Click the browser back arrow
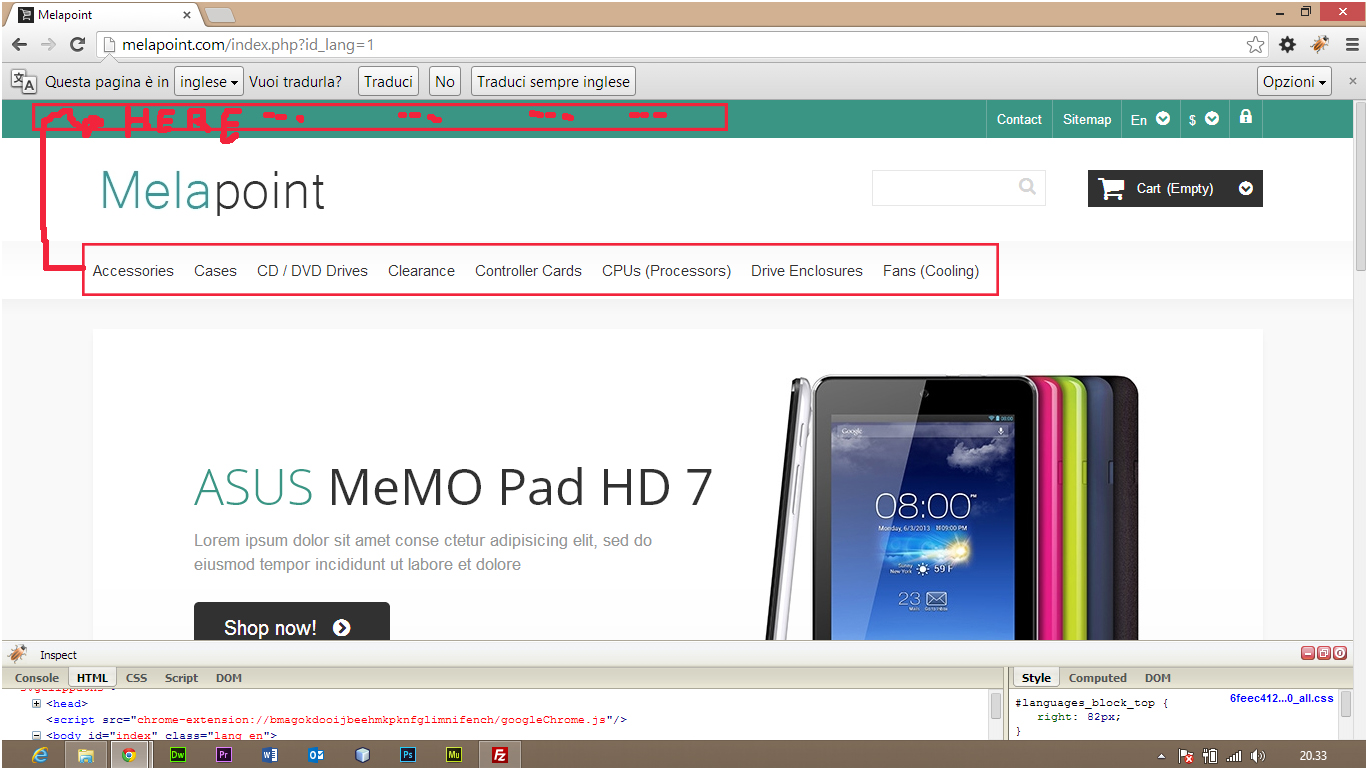Viewport: 1366px width, 768px height. click(19, 44)
